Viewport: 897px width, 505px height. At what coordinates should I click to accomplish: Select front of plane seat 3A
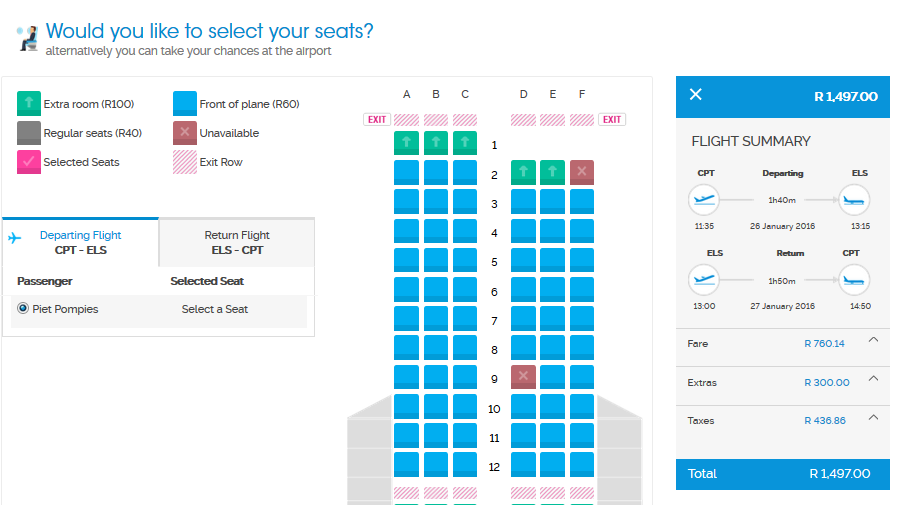[406, 202]
